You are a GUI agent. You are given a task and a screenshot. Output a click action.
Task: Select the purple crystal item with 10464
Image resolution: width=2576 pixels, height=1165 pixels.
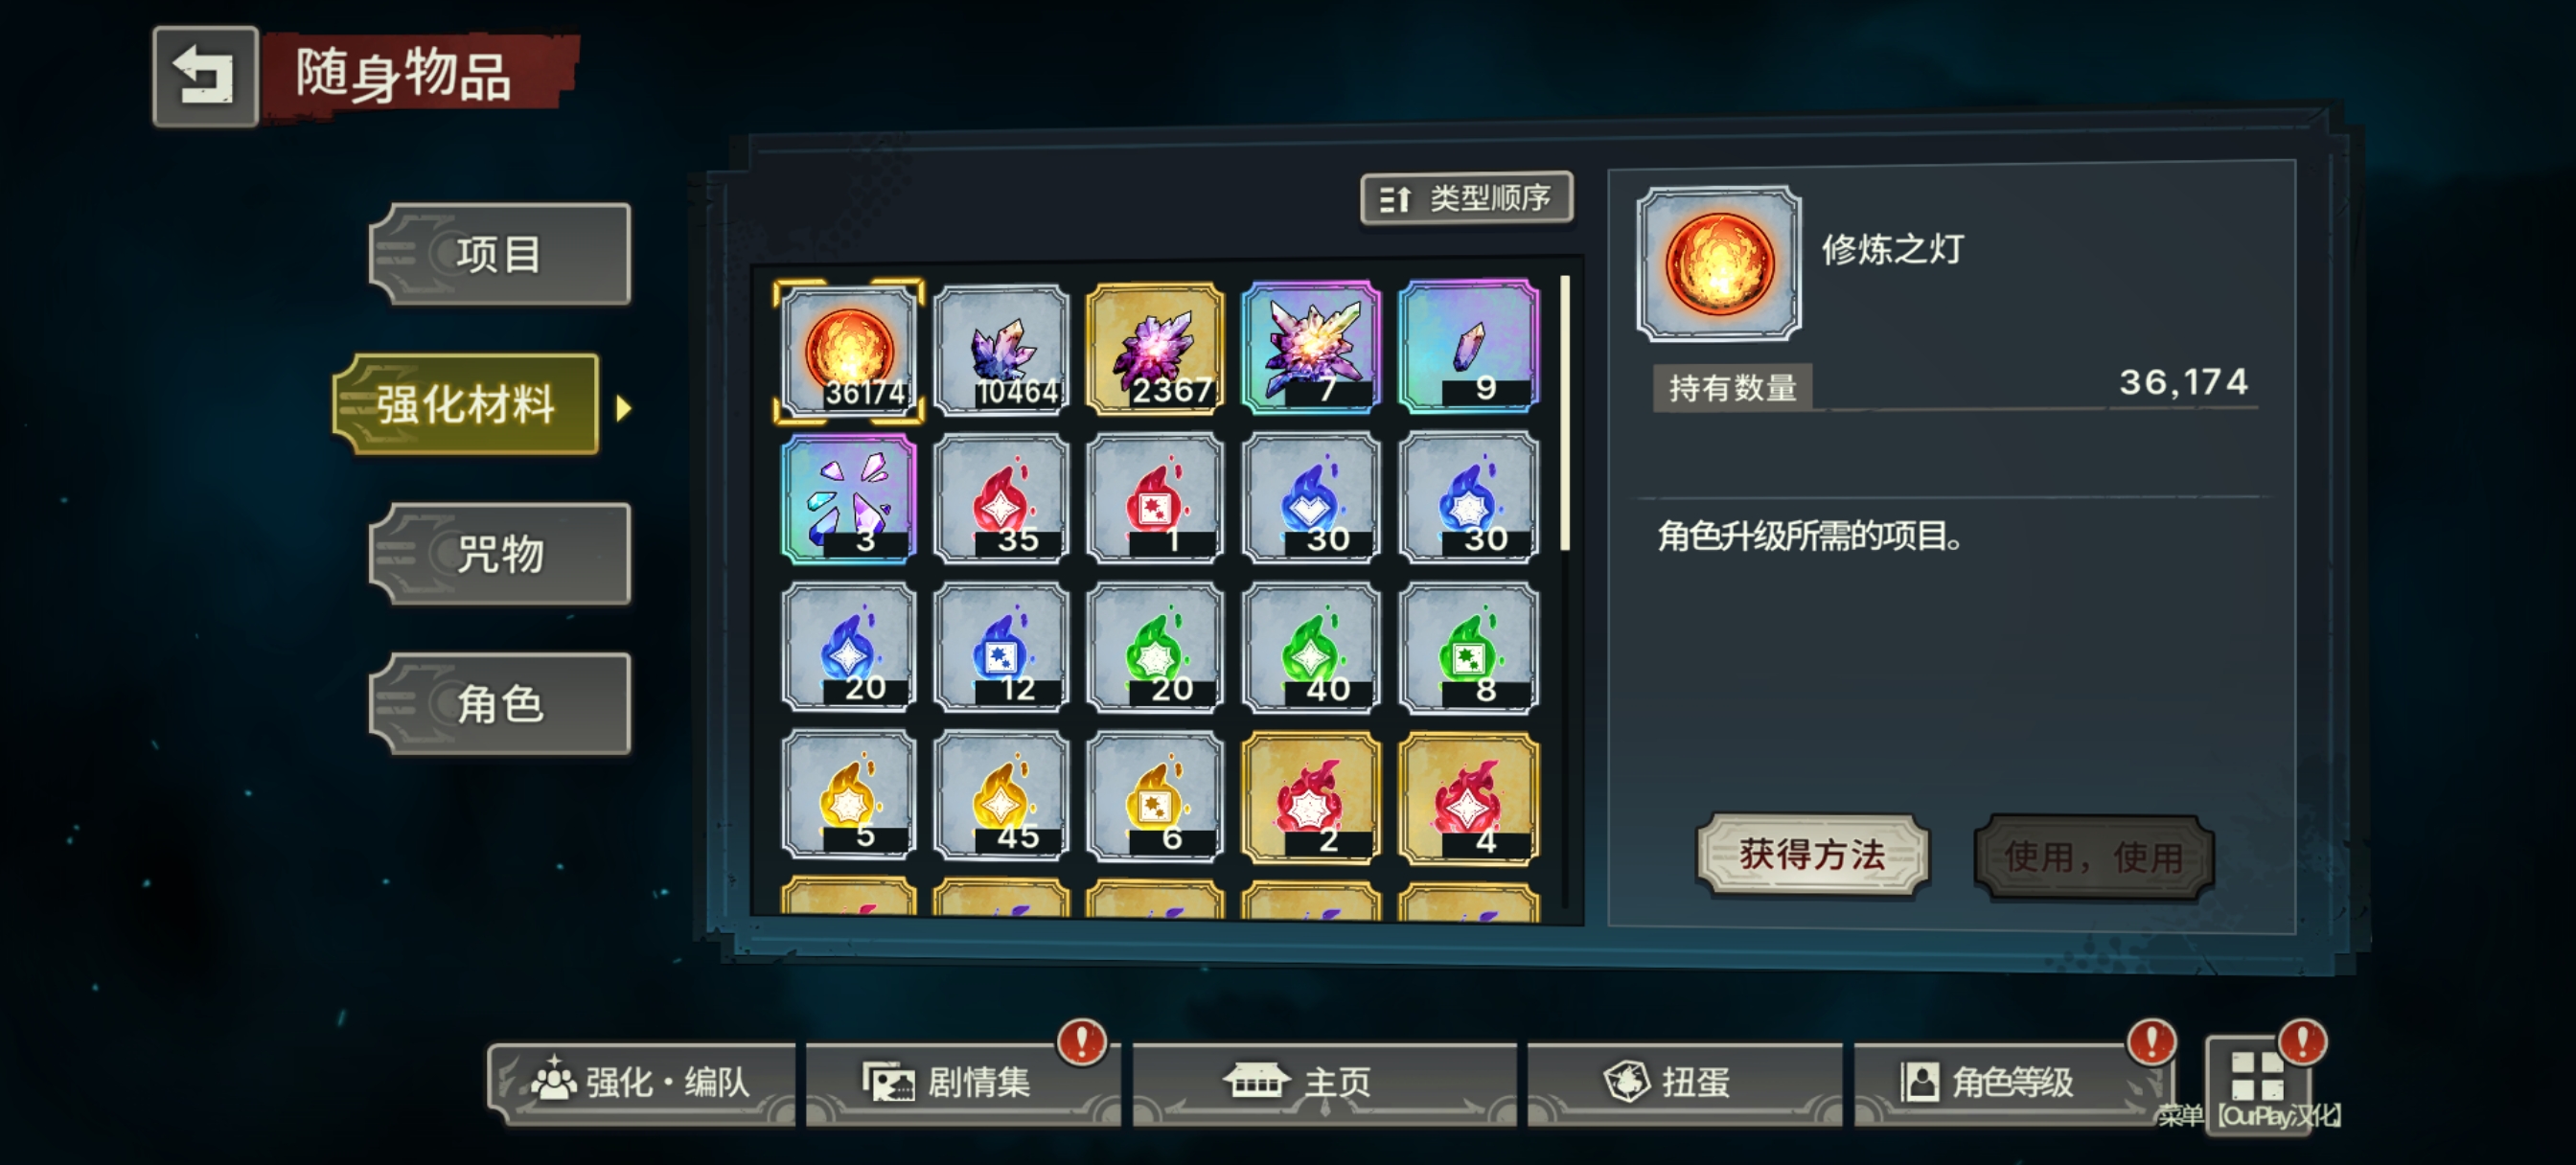(x=1001, y=350)
